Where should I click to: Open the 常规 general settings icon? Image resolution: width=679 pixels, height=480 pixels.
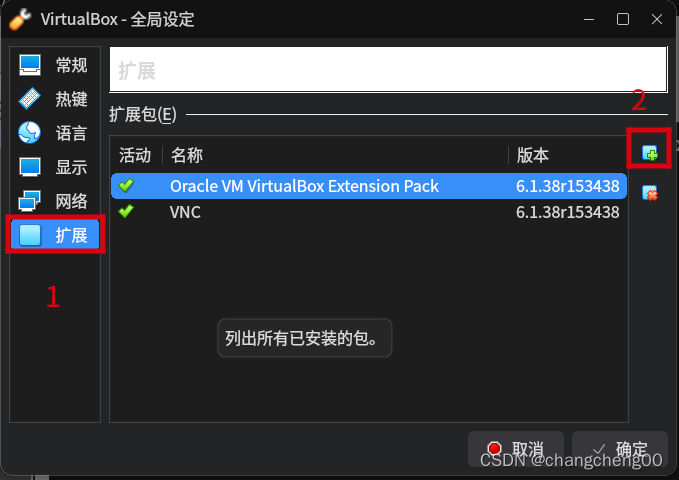[30, 65]
